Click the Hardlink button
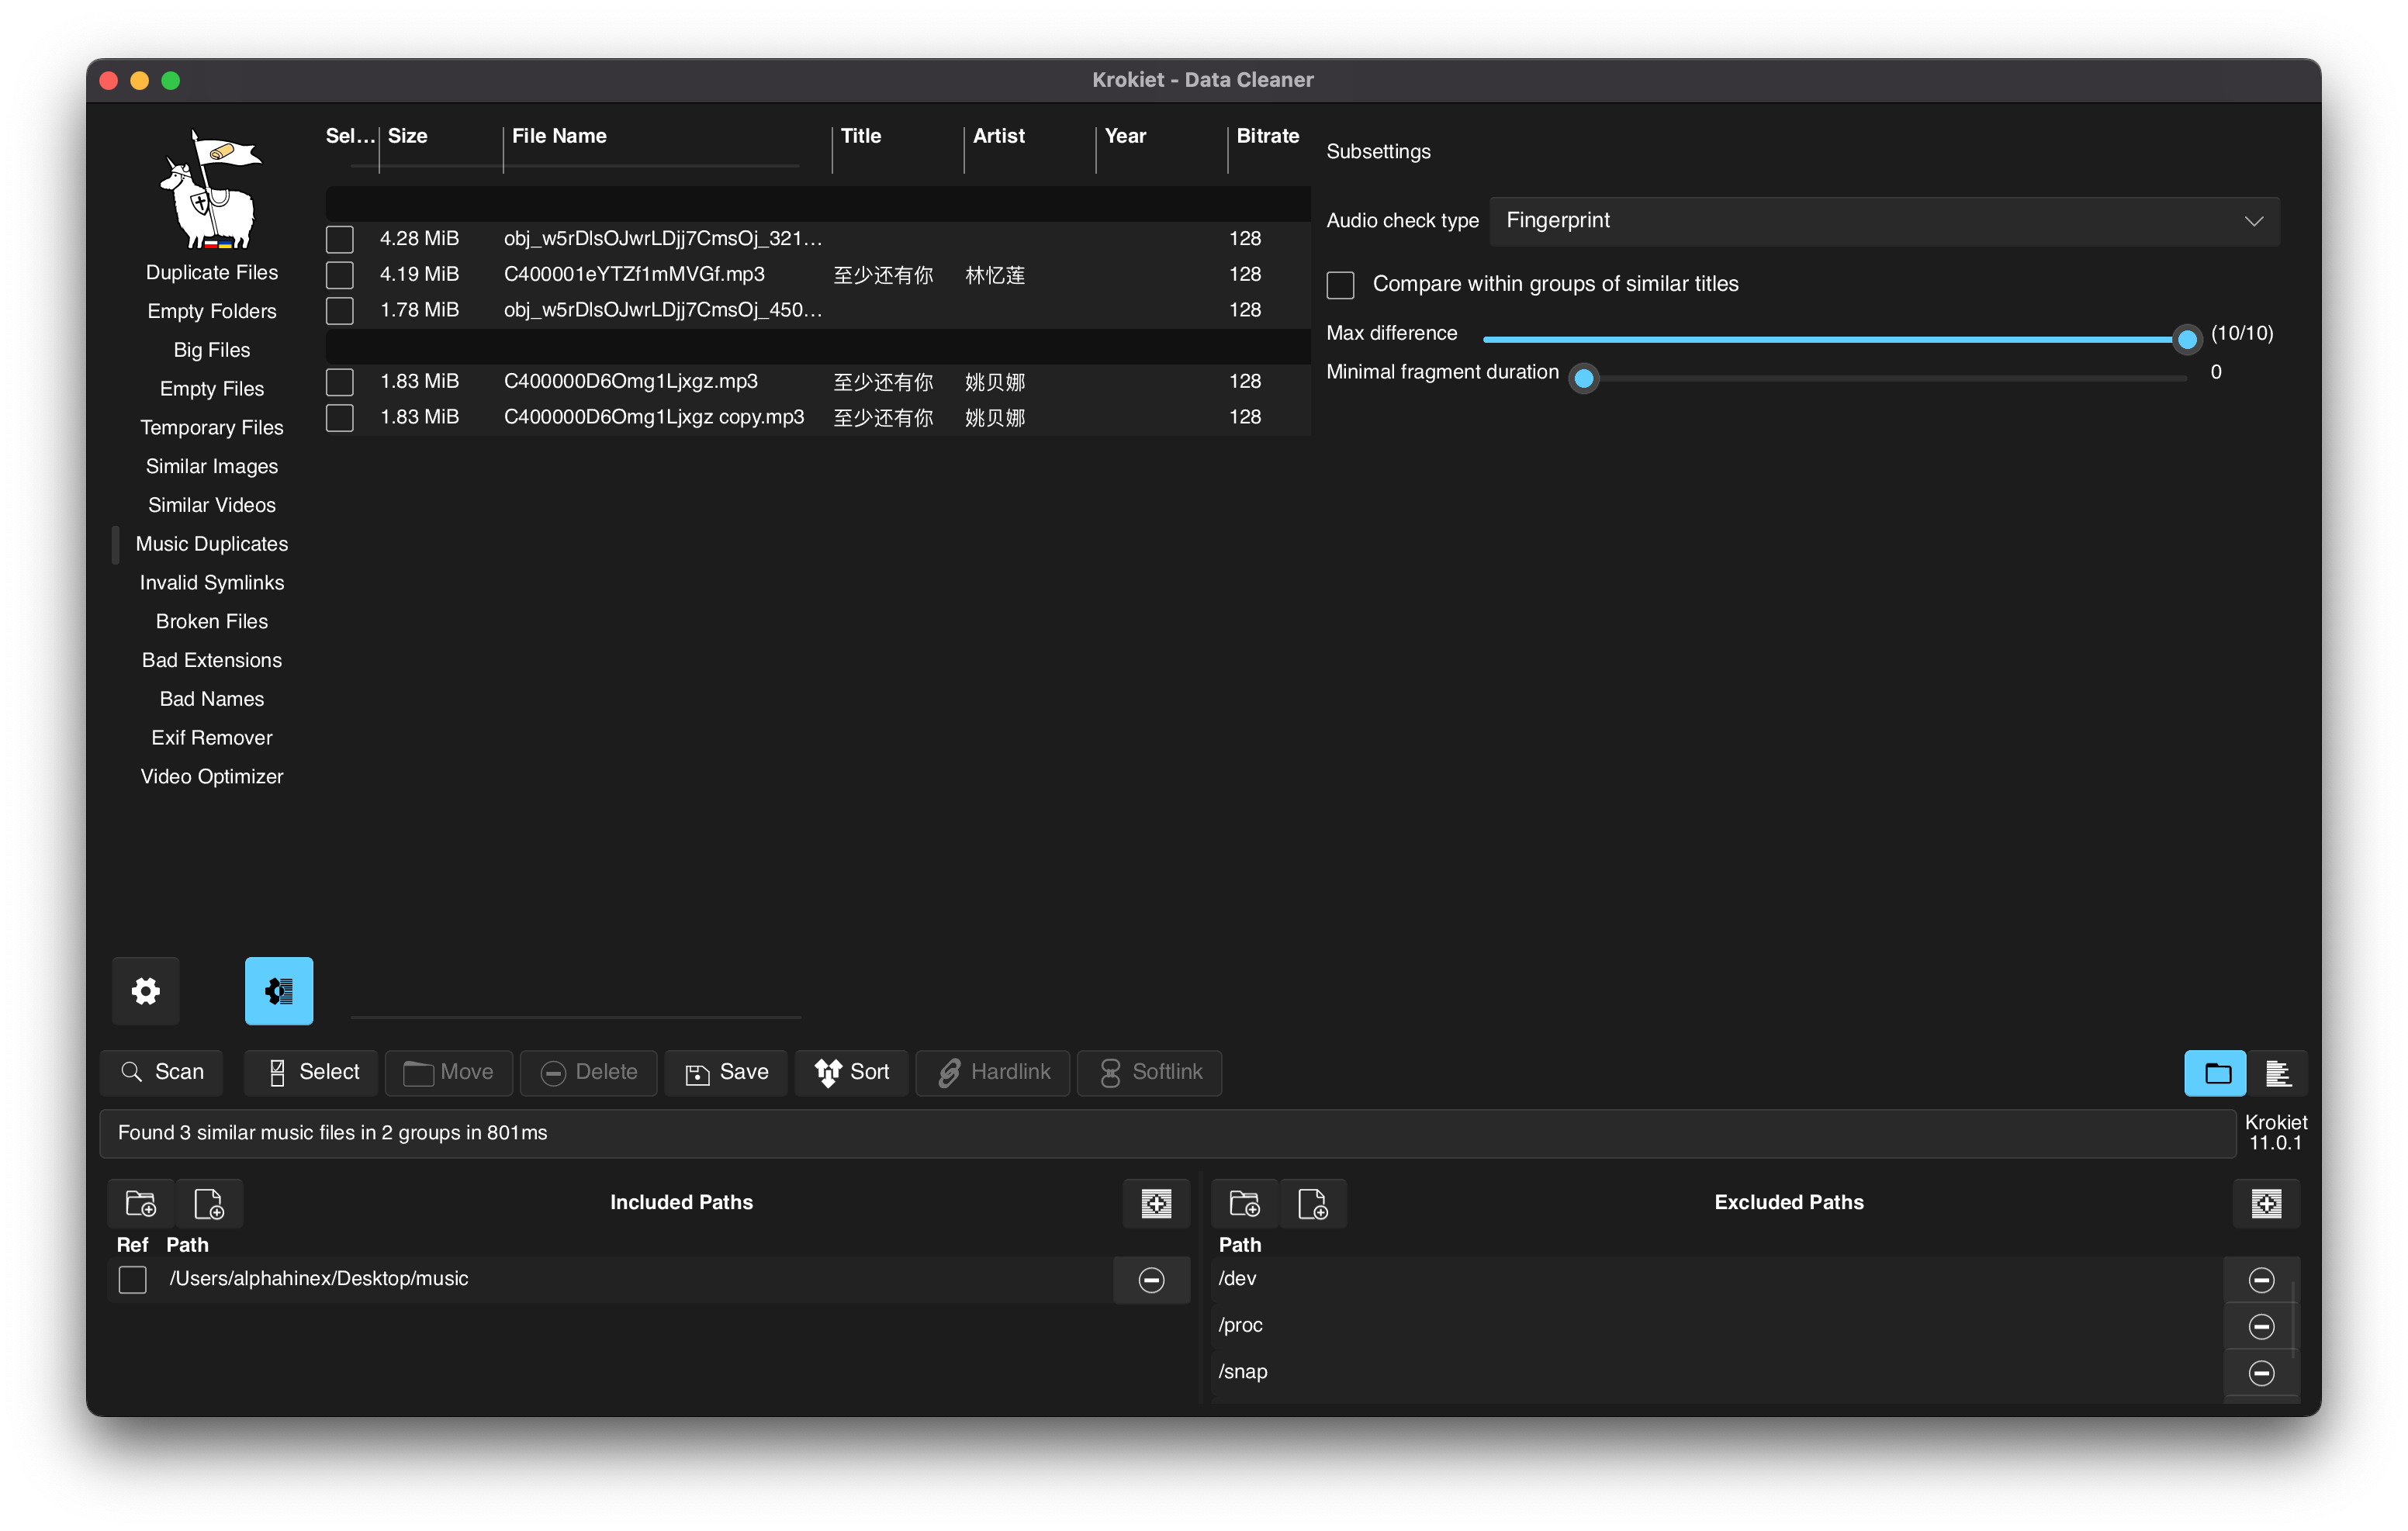 (993, 1072)
